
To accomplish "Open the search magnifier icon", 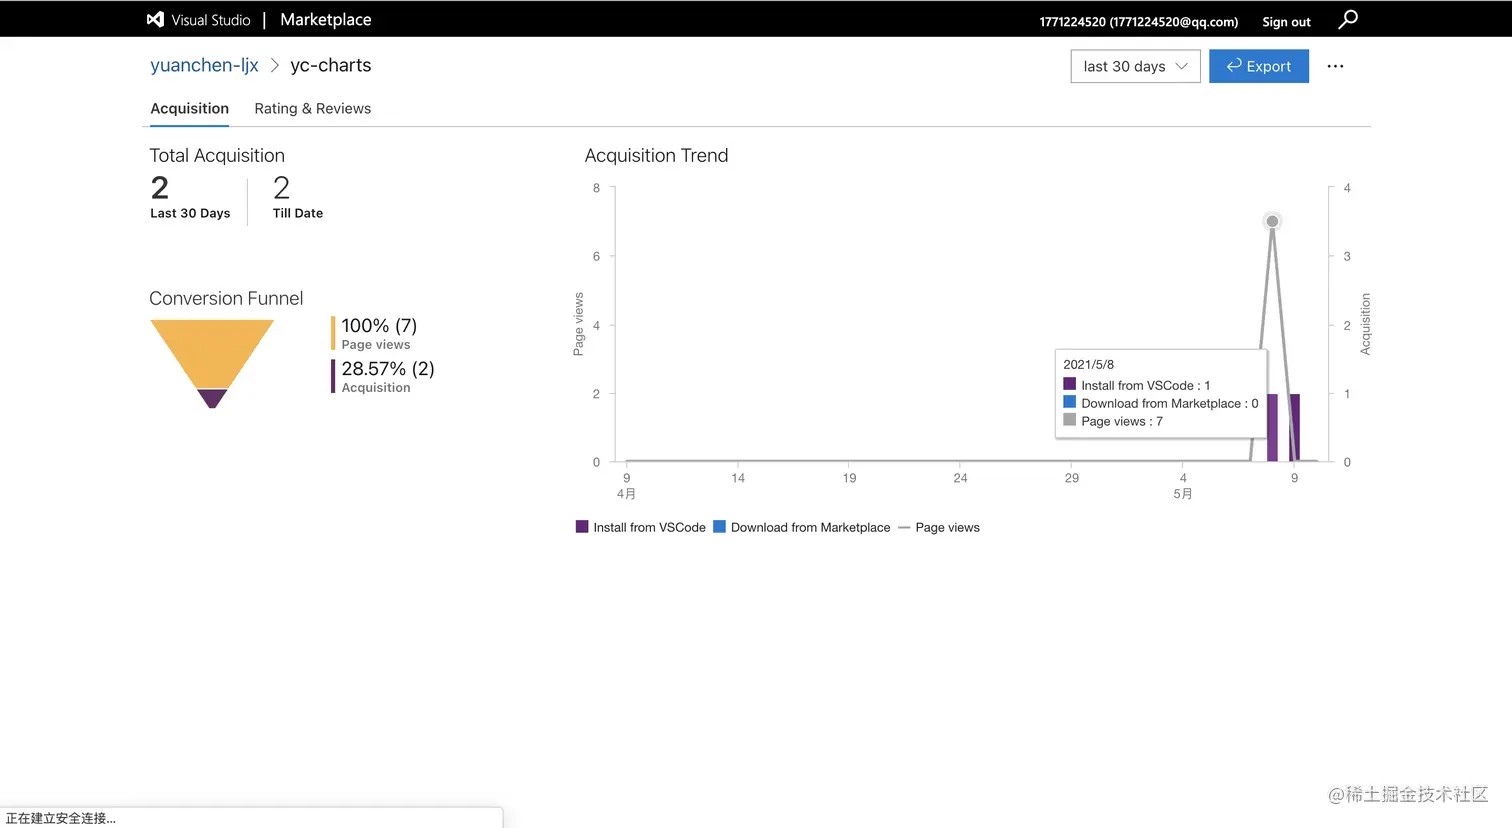I will pyautogui.click(x=1348, y=19).
